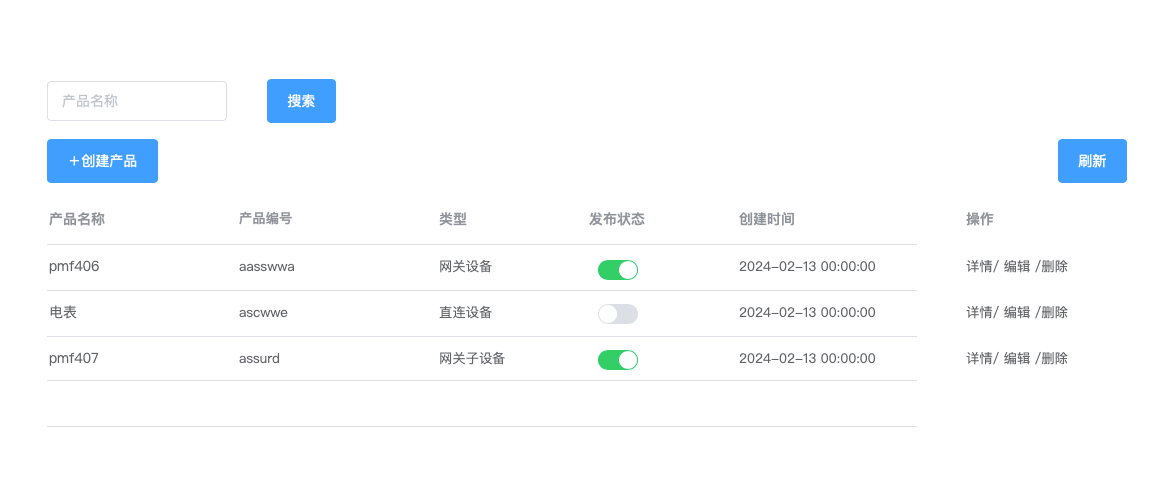Click 编辑 edit for 电表 row
The height and width of the screenshot is (491, 1156).
(x=1017, y=313)
